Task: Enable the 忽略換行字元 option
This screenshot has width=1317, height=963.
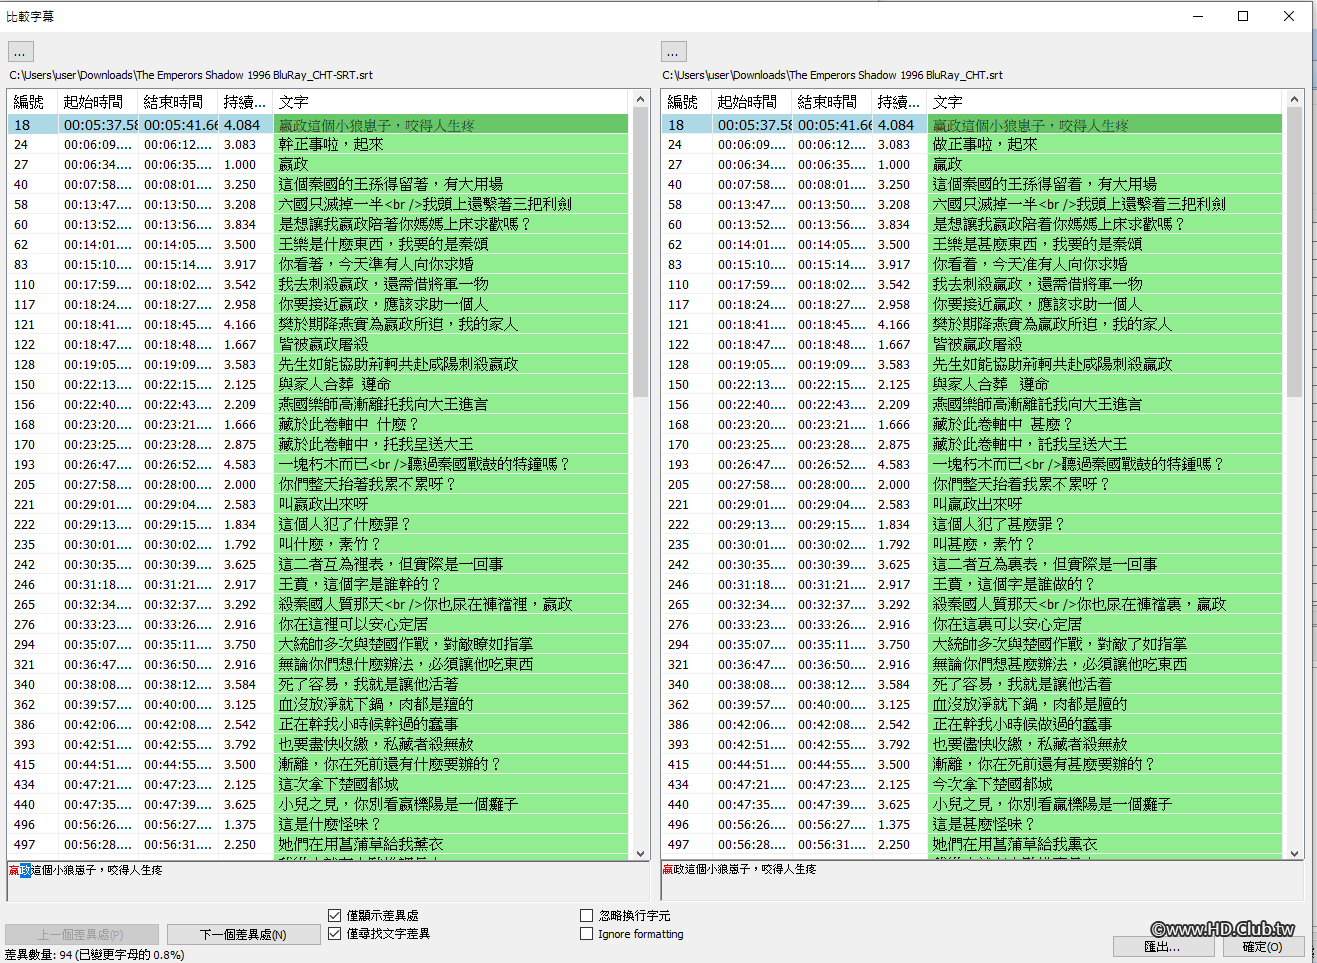Action: point(587,914)
